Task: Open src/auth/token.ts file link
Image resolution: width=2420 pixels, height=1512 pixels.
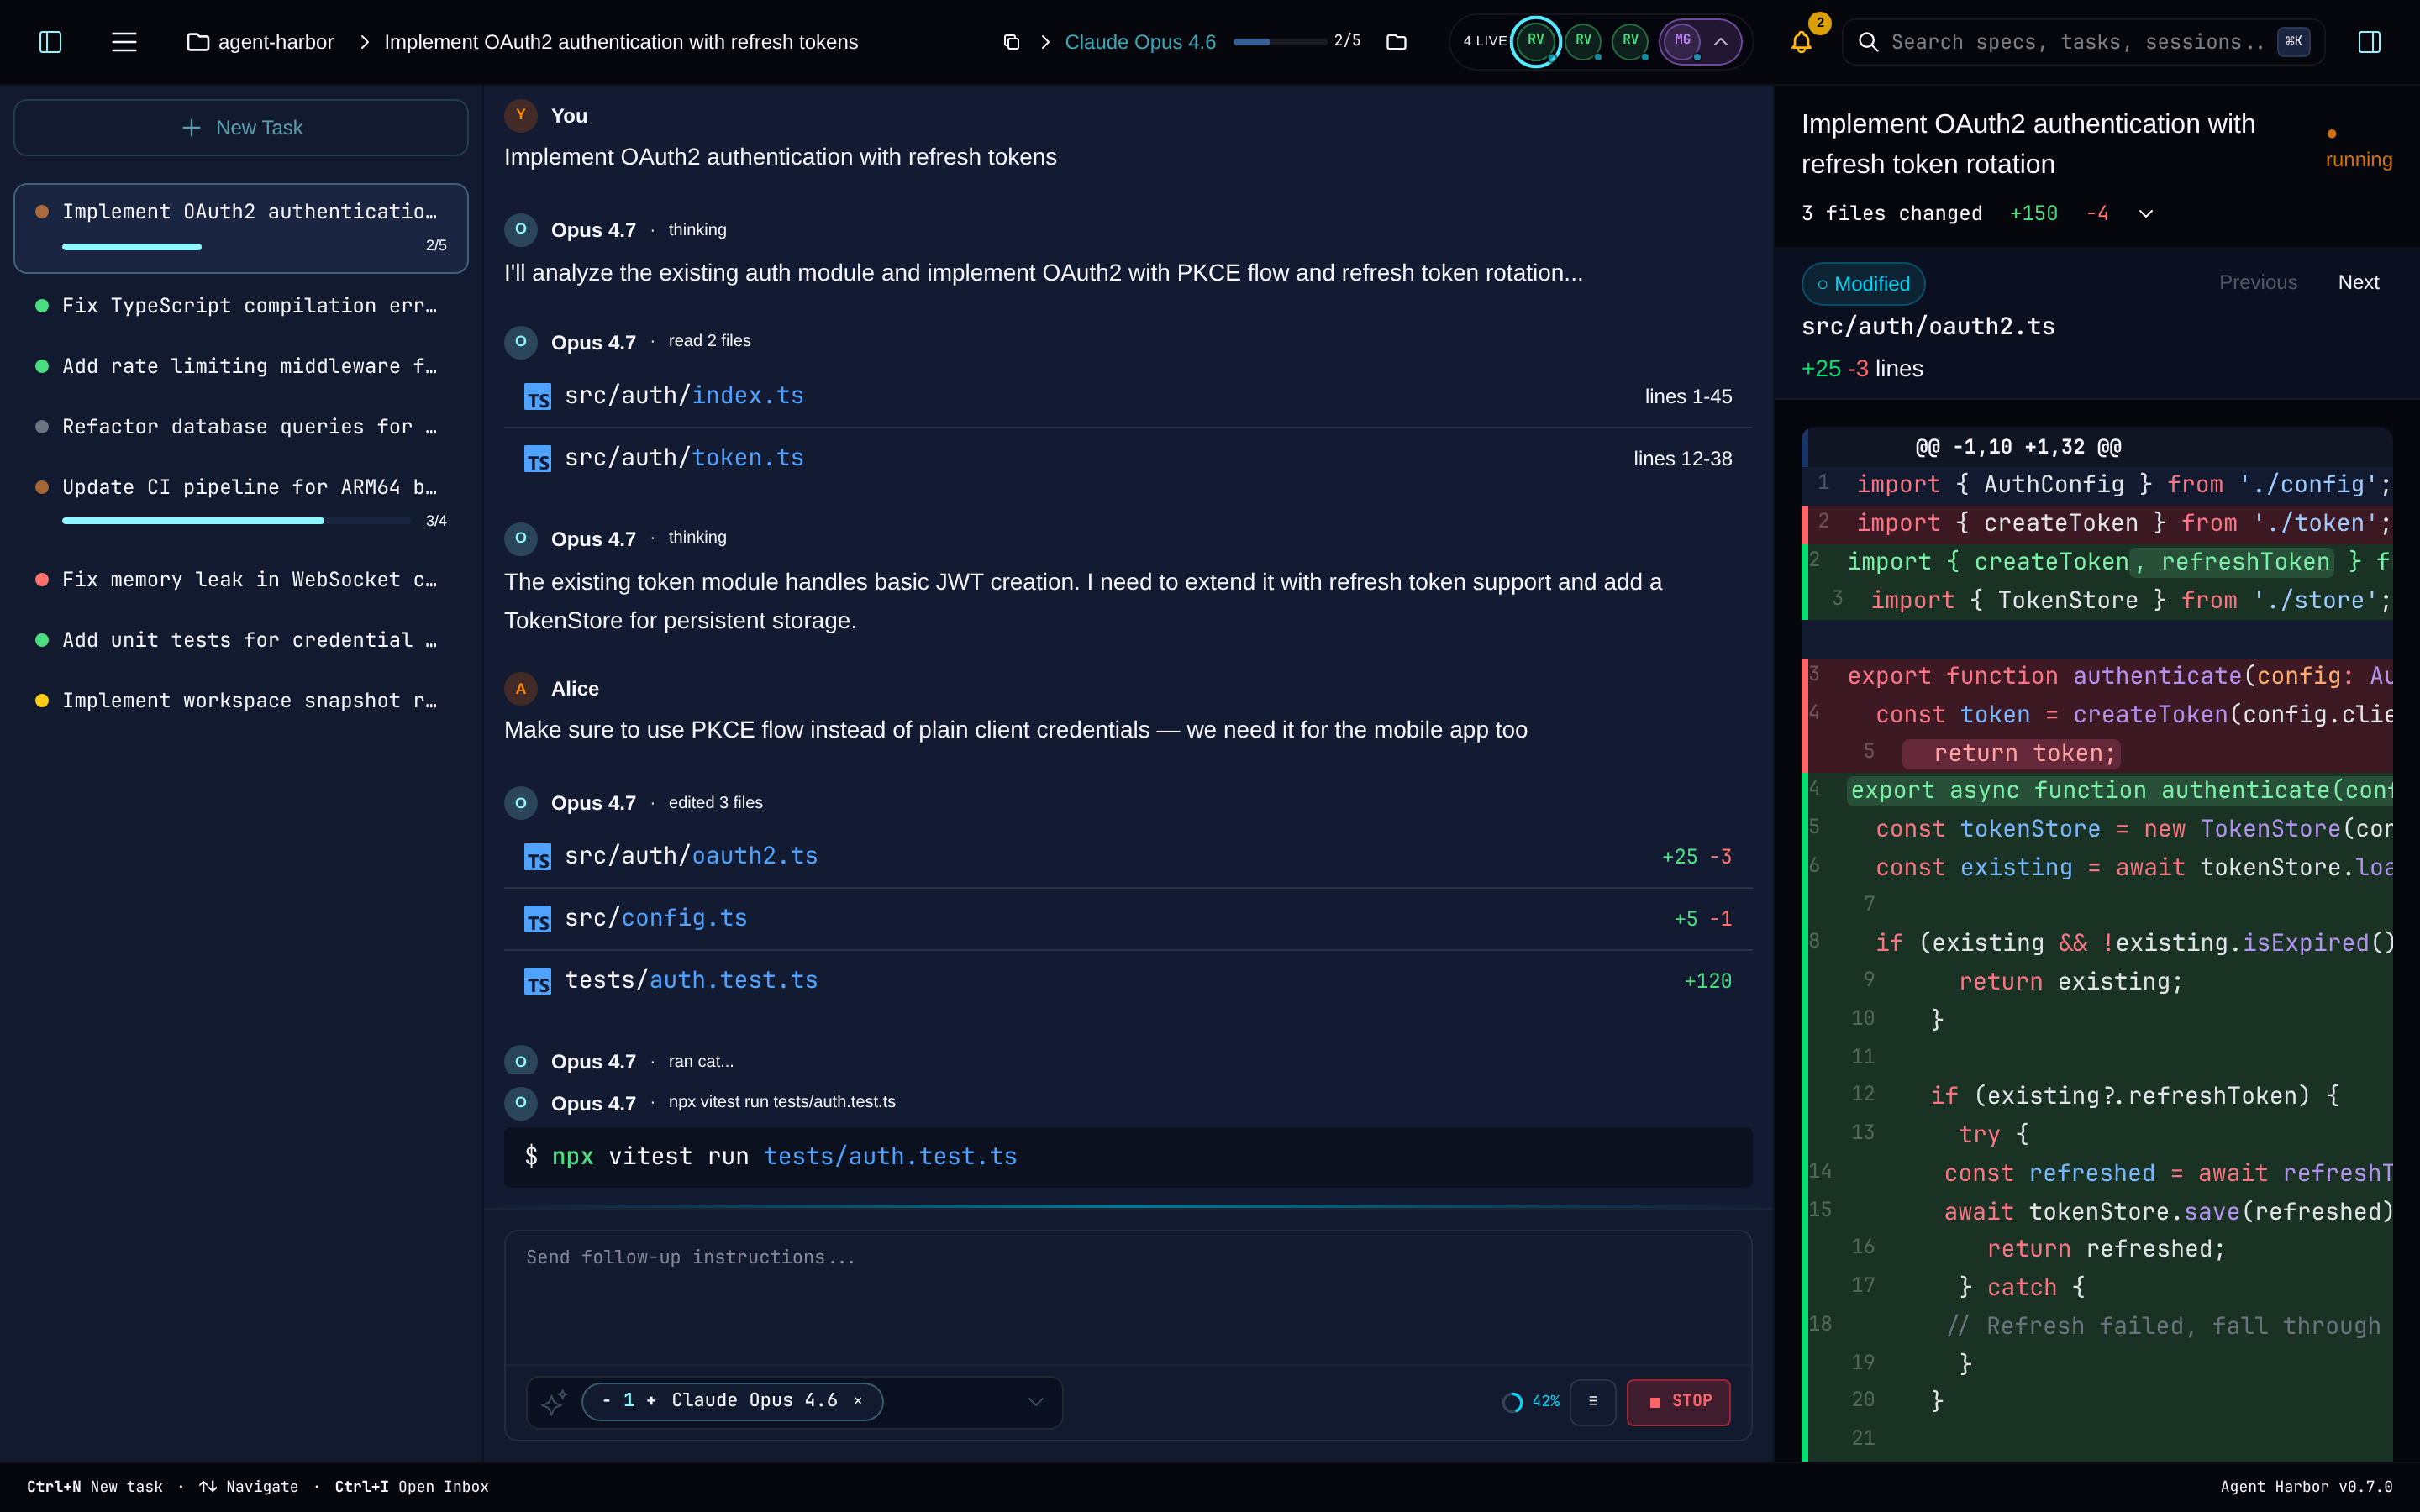Action: coord(683,458)
